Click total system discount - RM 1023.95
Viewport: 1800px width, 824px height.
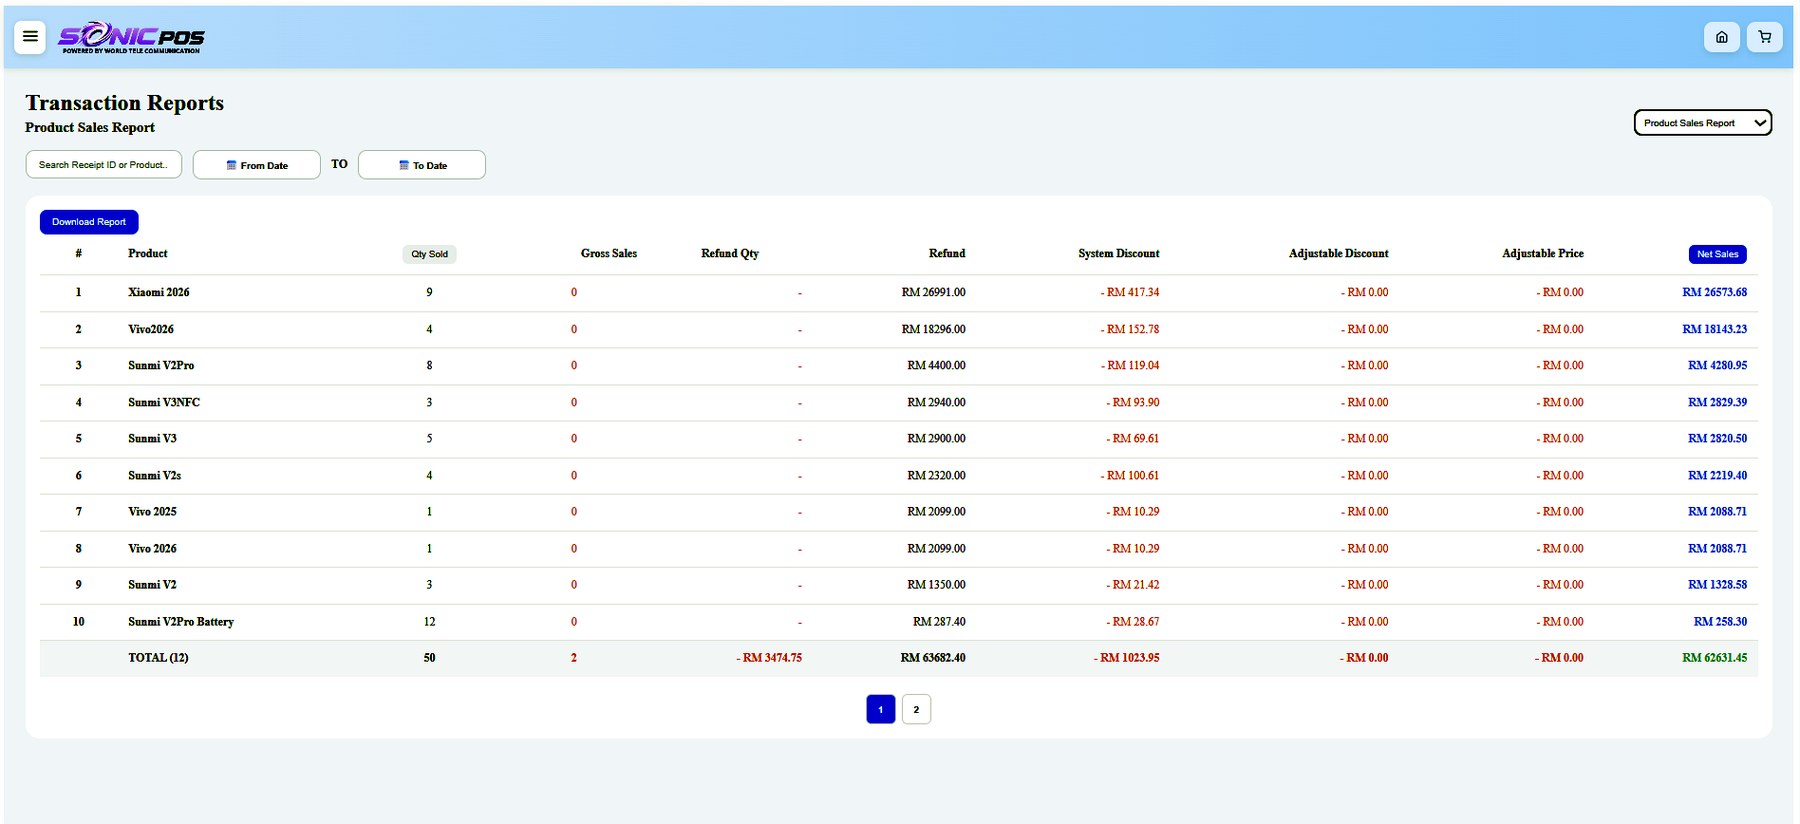pos(1127,658)
